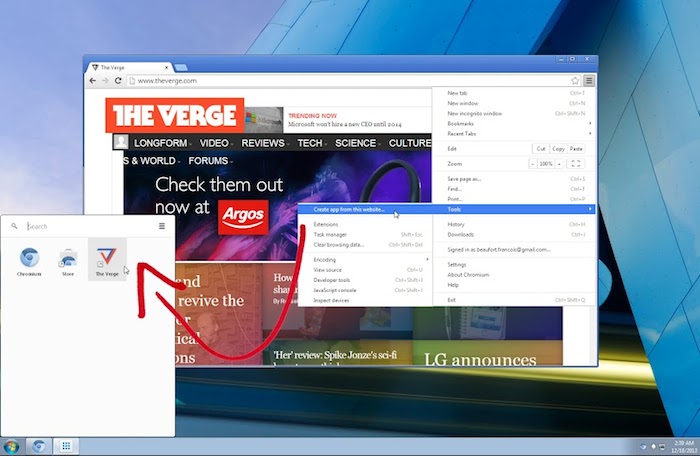Click the taskbar clock
Image resolution: width=700 pixels, height=456 pixels.
click(x=684, y=447)
